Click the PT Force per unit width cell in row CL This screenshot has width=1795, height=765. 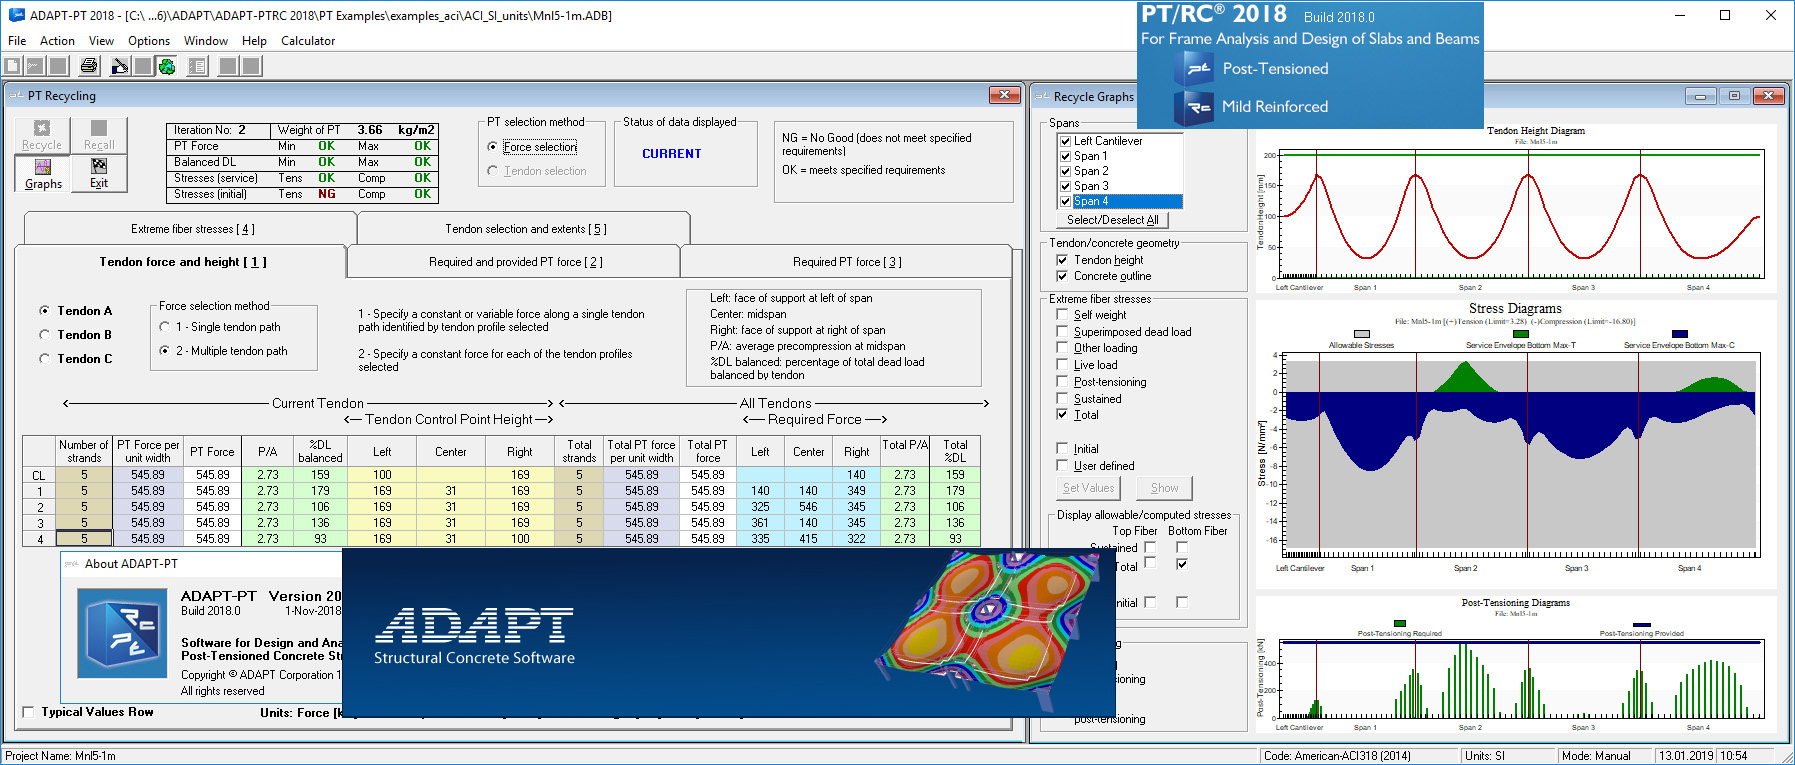[148, 475]
